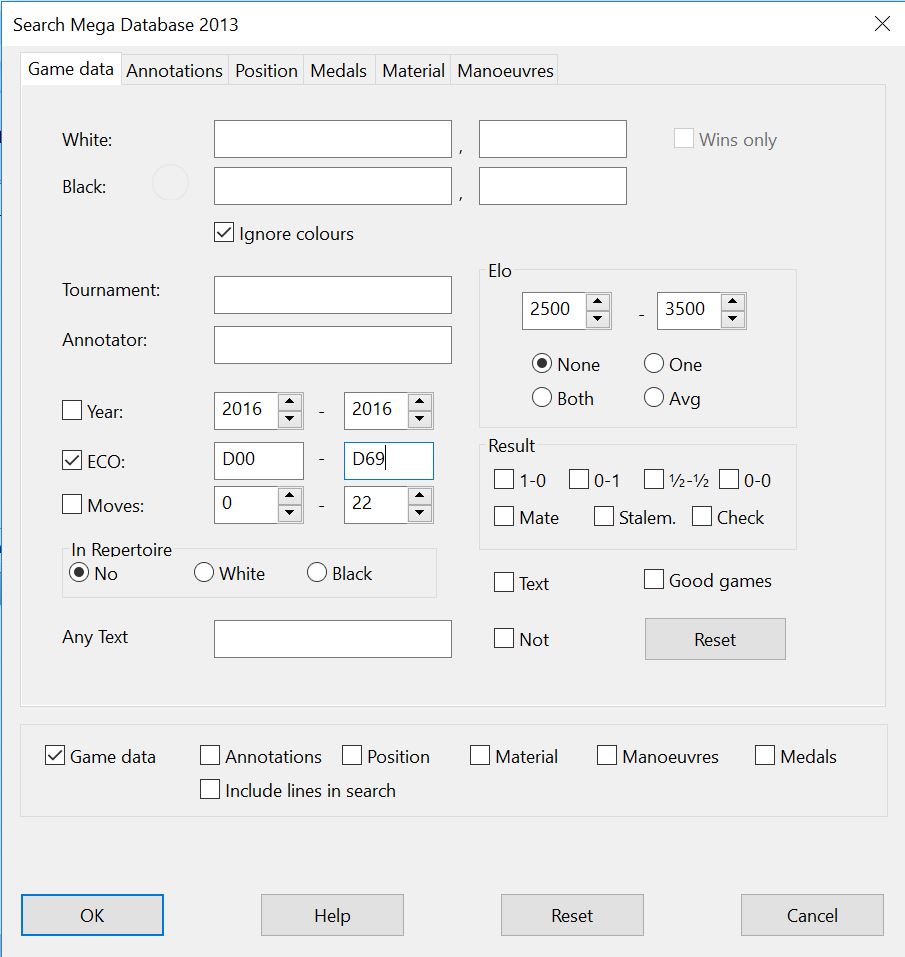
Task: Decrease the ending year value
Action: pyautogui.click(x=420, y=419)
